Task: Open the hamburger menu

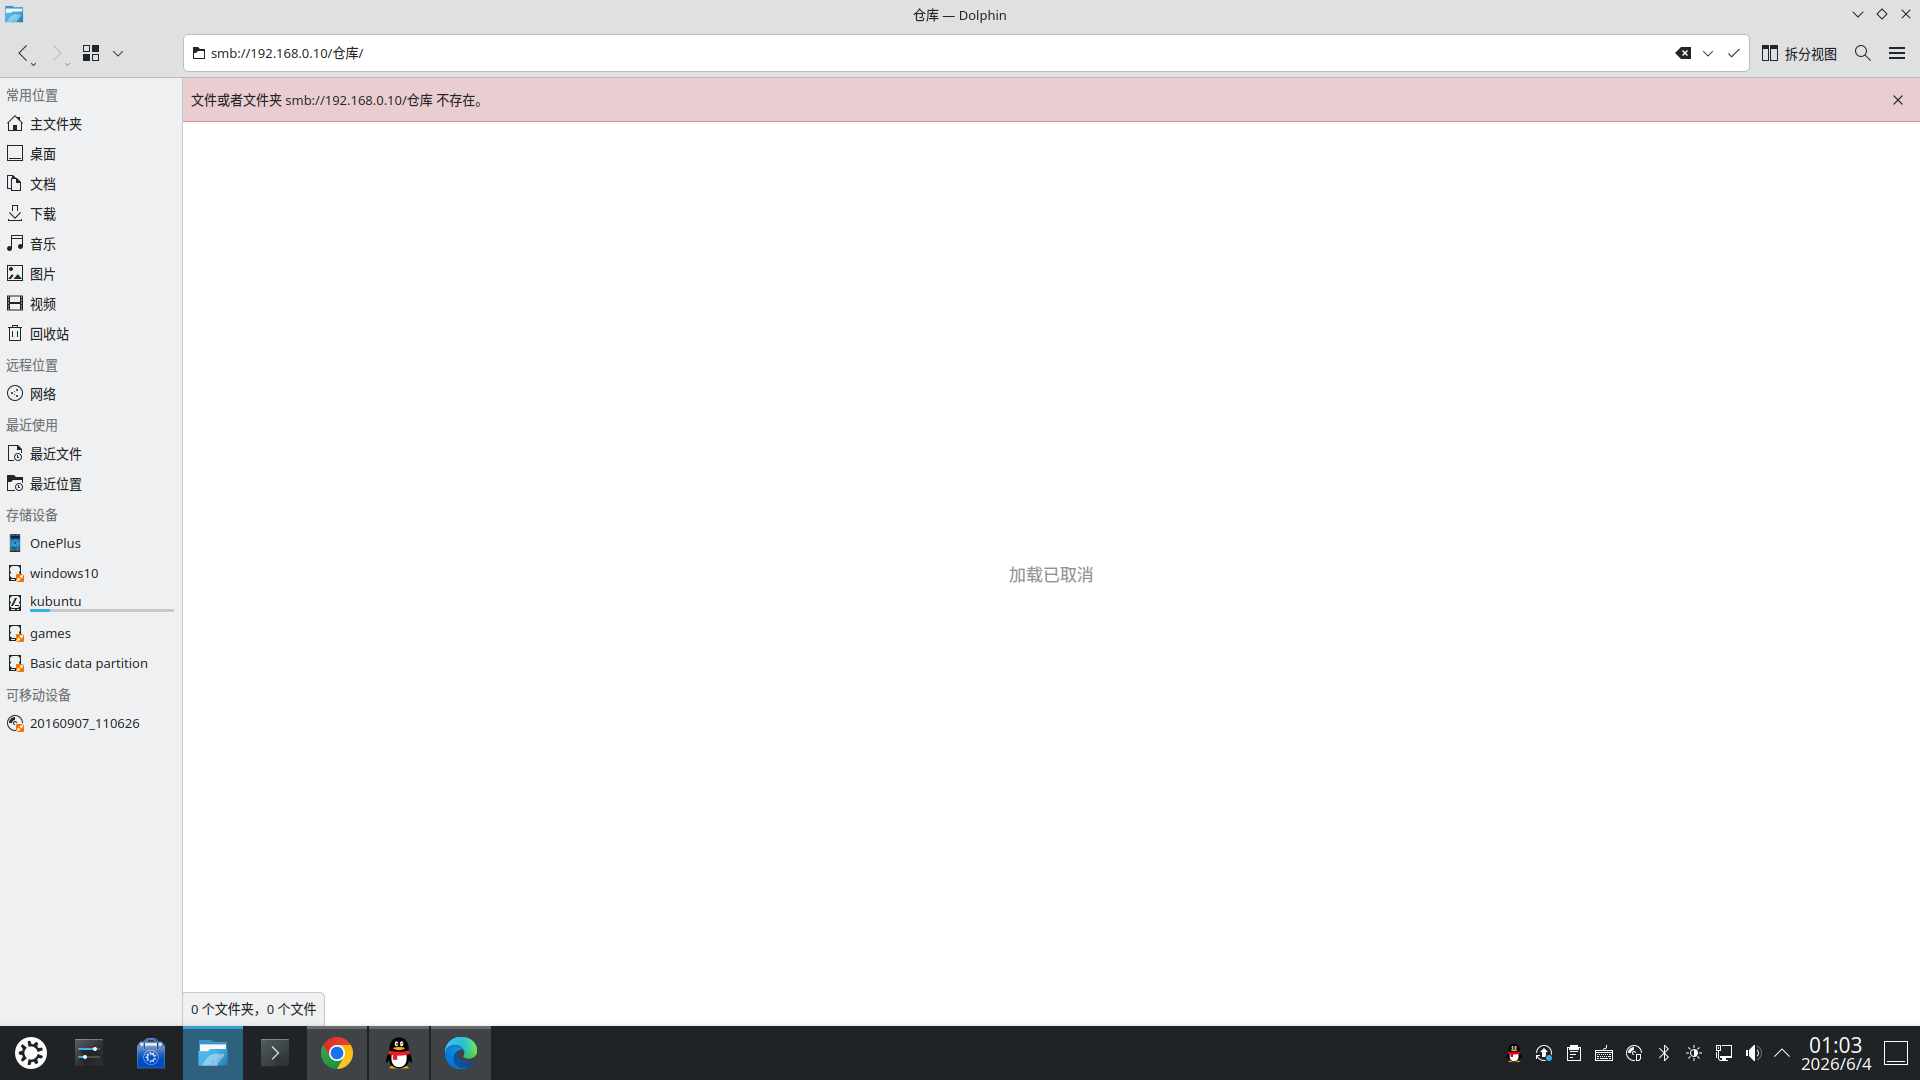Action: 1897,53
